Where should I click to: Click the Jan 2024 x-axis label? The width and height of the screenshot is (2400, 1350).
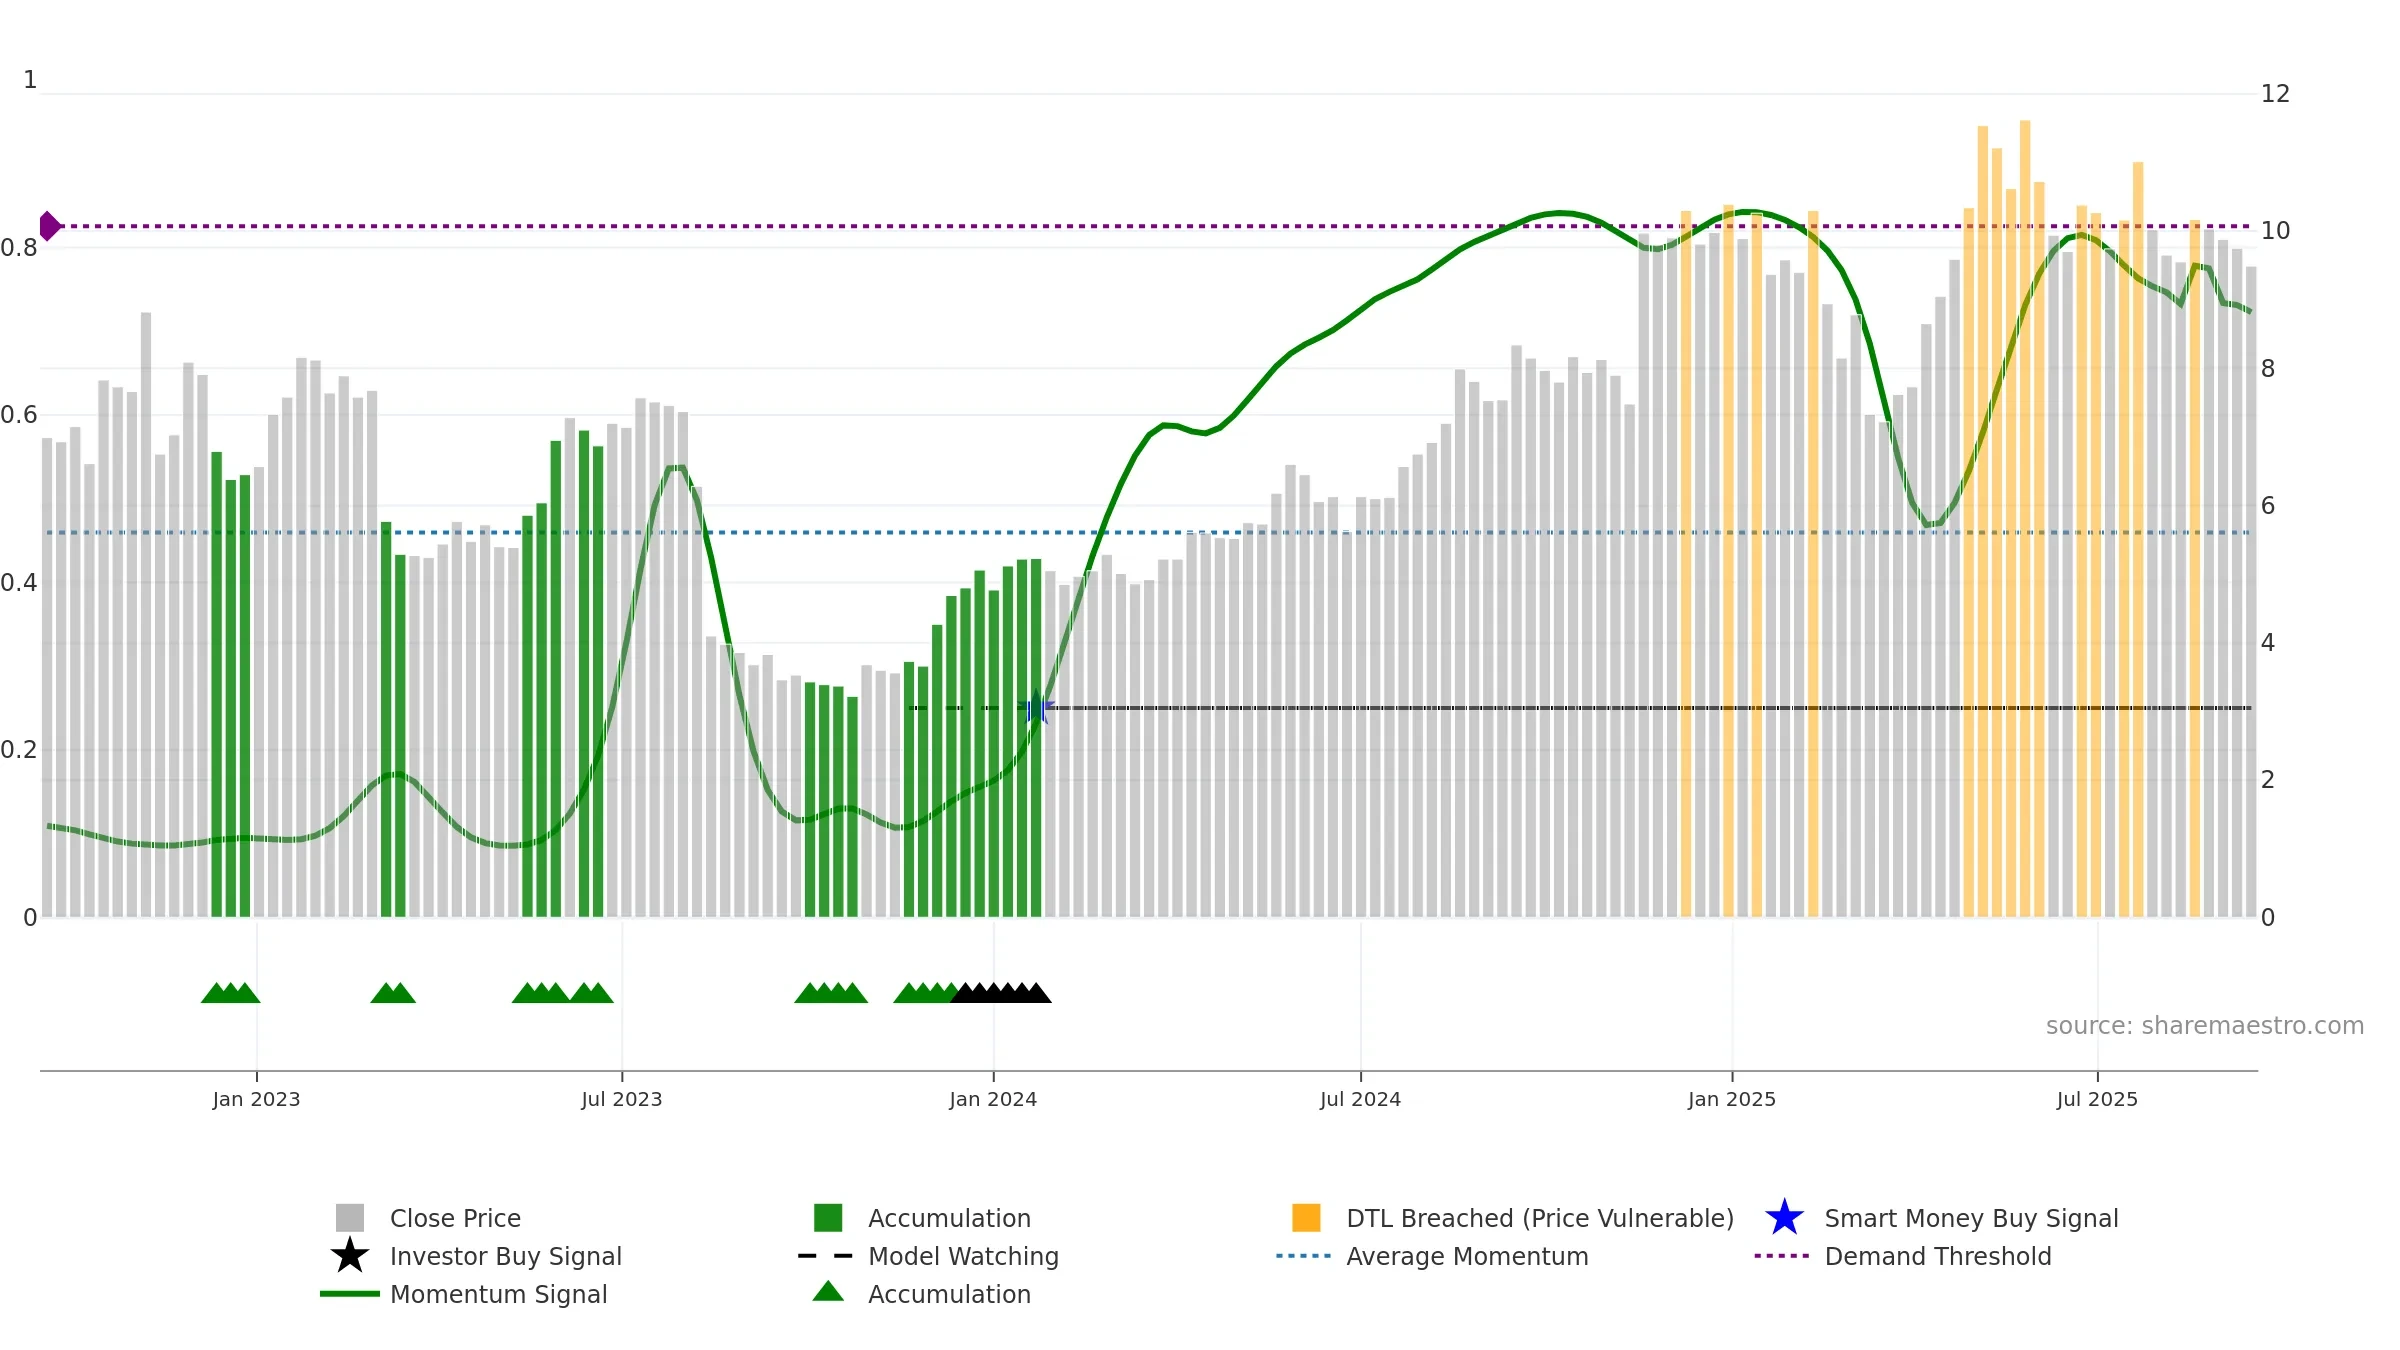(x=993, y=1100)
